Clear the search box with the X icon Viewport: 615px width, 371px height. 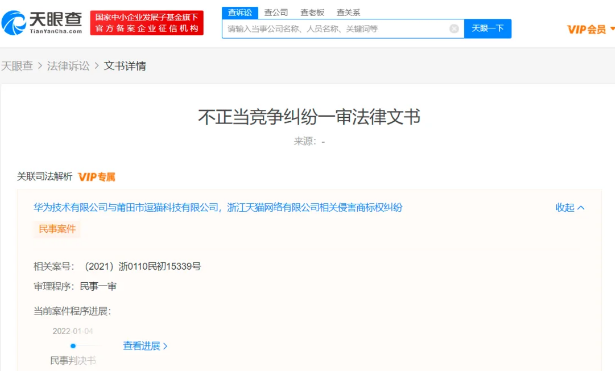454,29
